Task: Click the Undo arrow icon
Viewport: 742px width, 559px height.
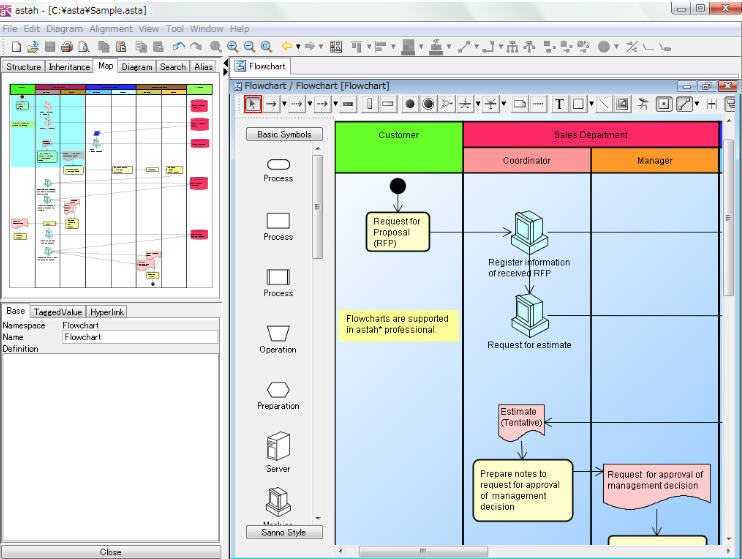Action: coord(178,47)
